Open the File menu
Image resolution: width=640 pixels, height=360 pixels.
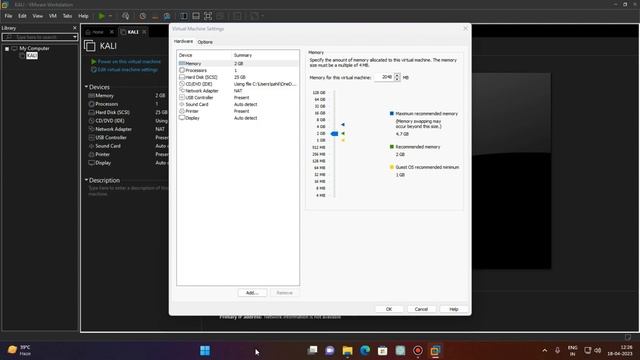point(8,16)
